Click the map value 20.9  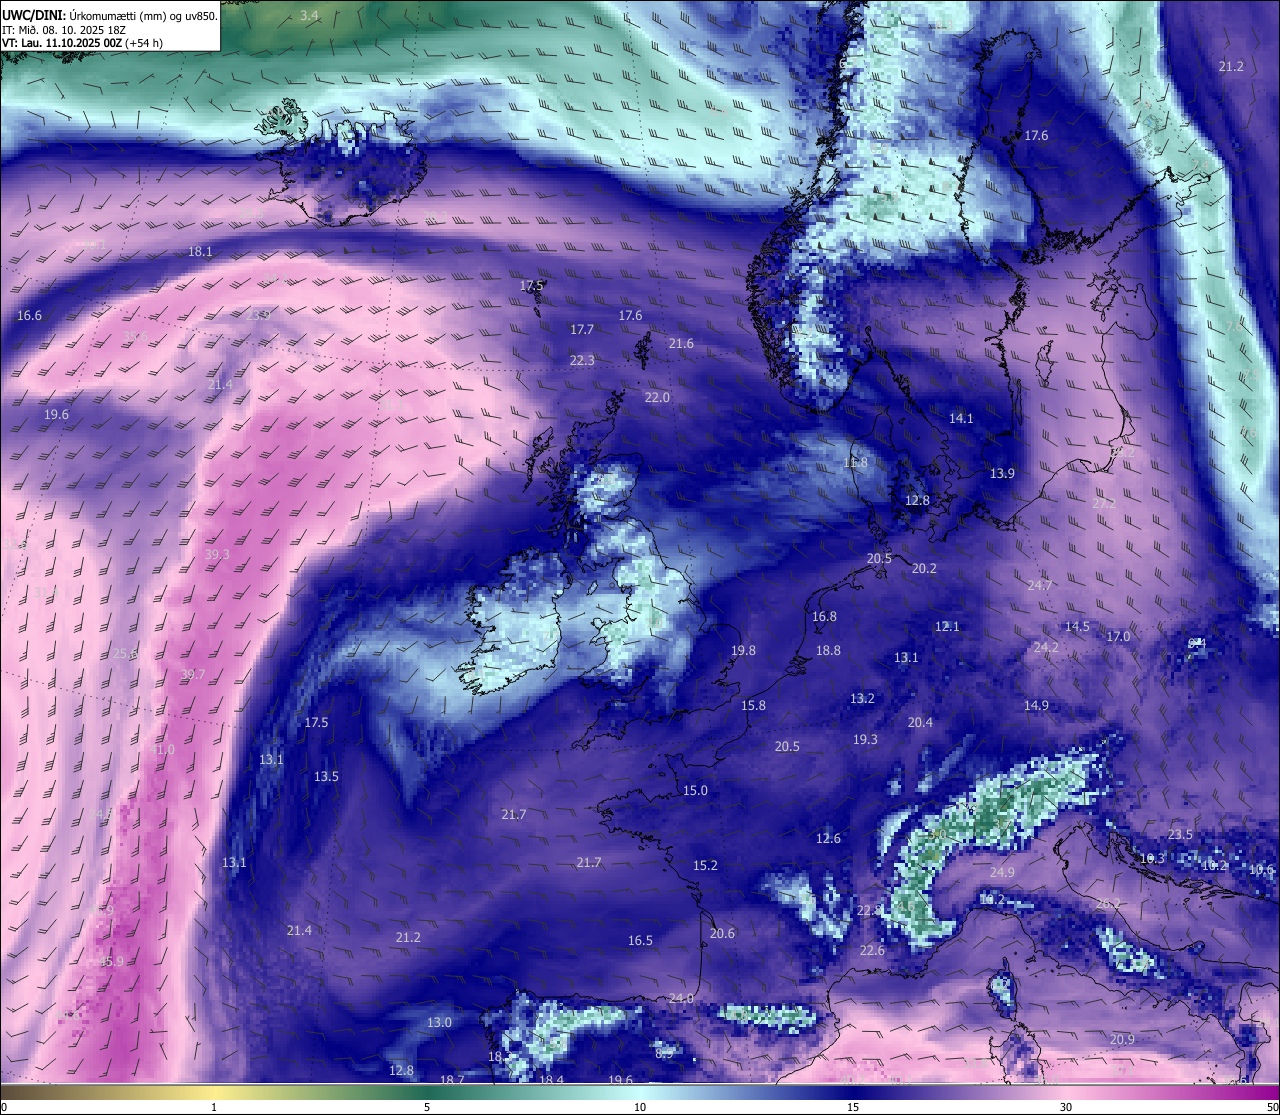(x=1122, y=1040)
